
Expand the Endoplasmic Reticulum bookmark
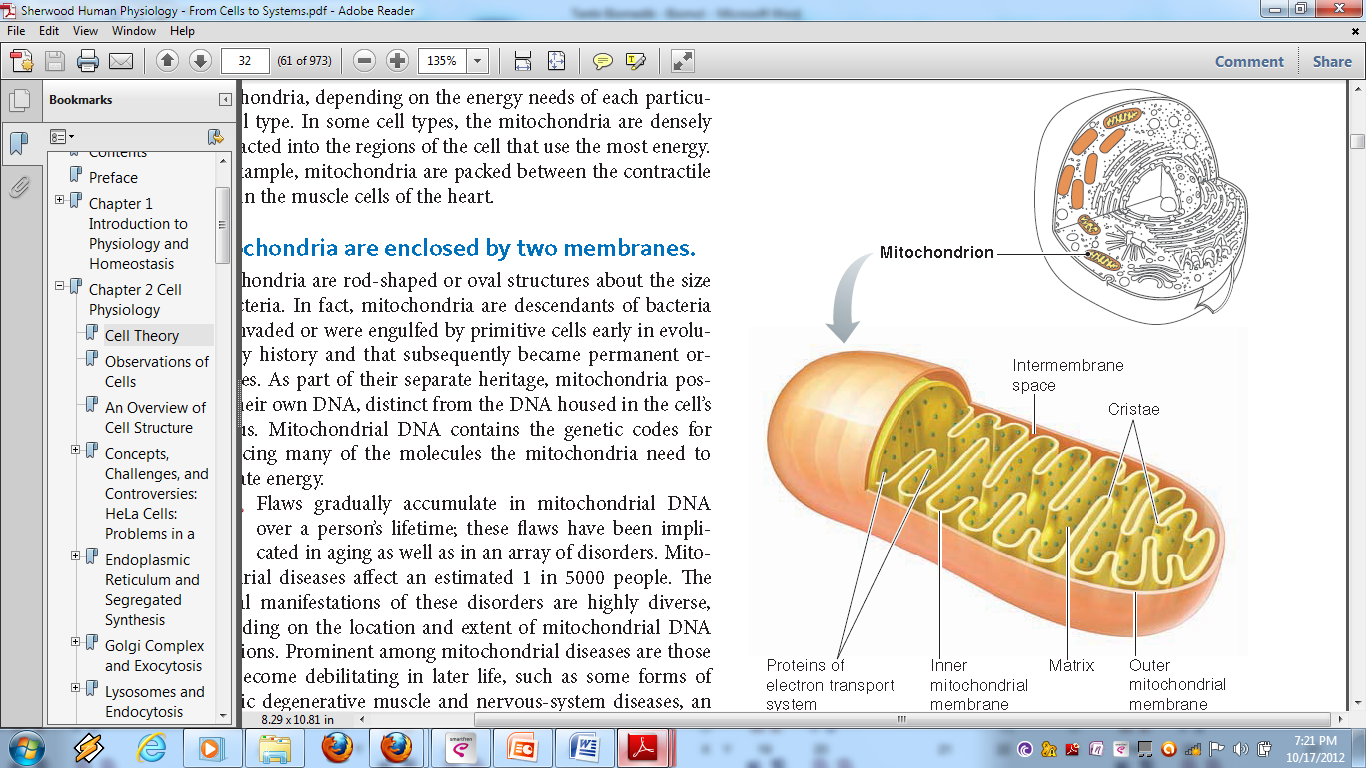pyautogui.click(x=75, y=555)
